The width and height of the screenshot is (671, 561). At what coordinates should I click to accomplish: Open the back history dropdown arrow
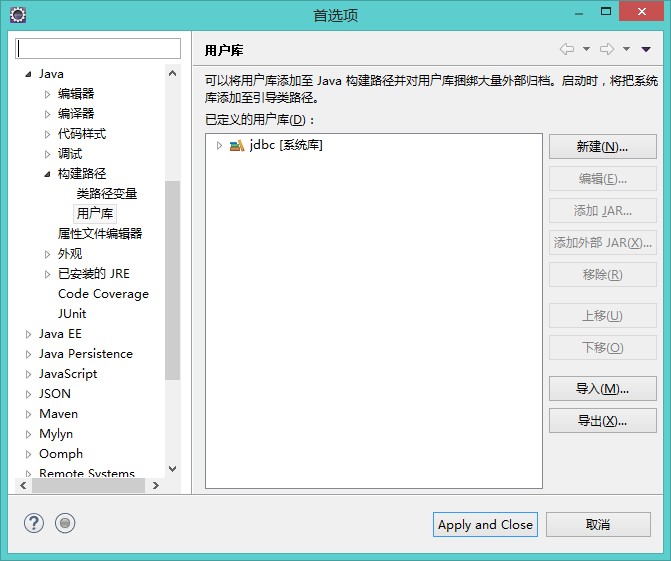coord(587,49)
